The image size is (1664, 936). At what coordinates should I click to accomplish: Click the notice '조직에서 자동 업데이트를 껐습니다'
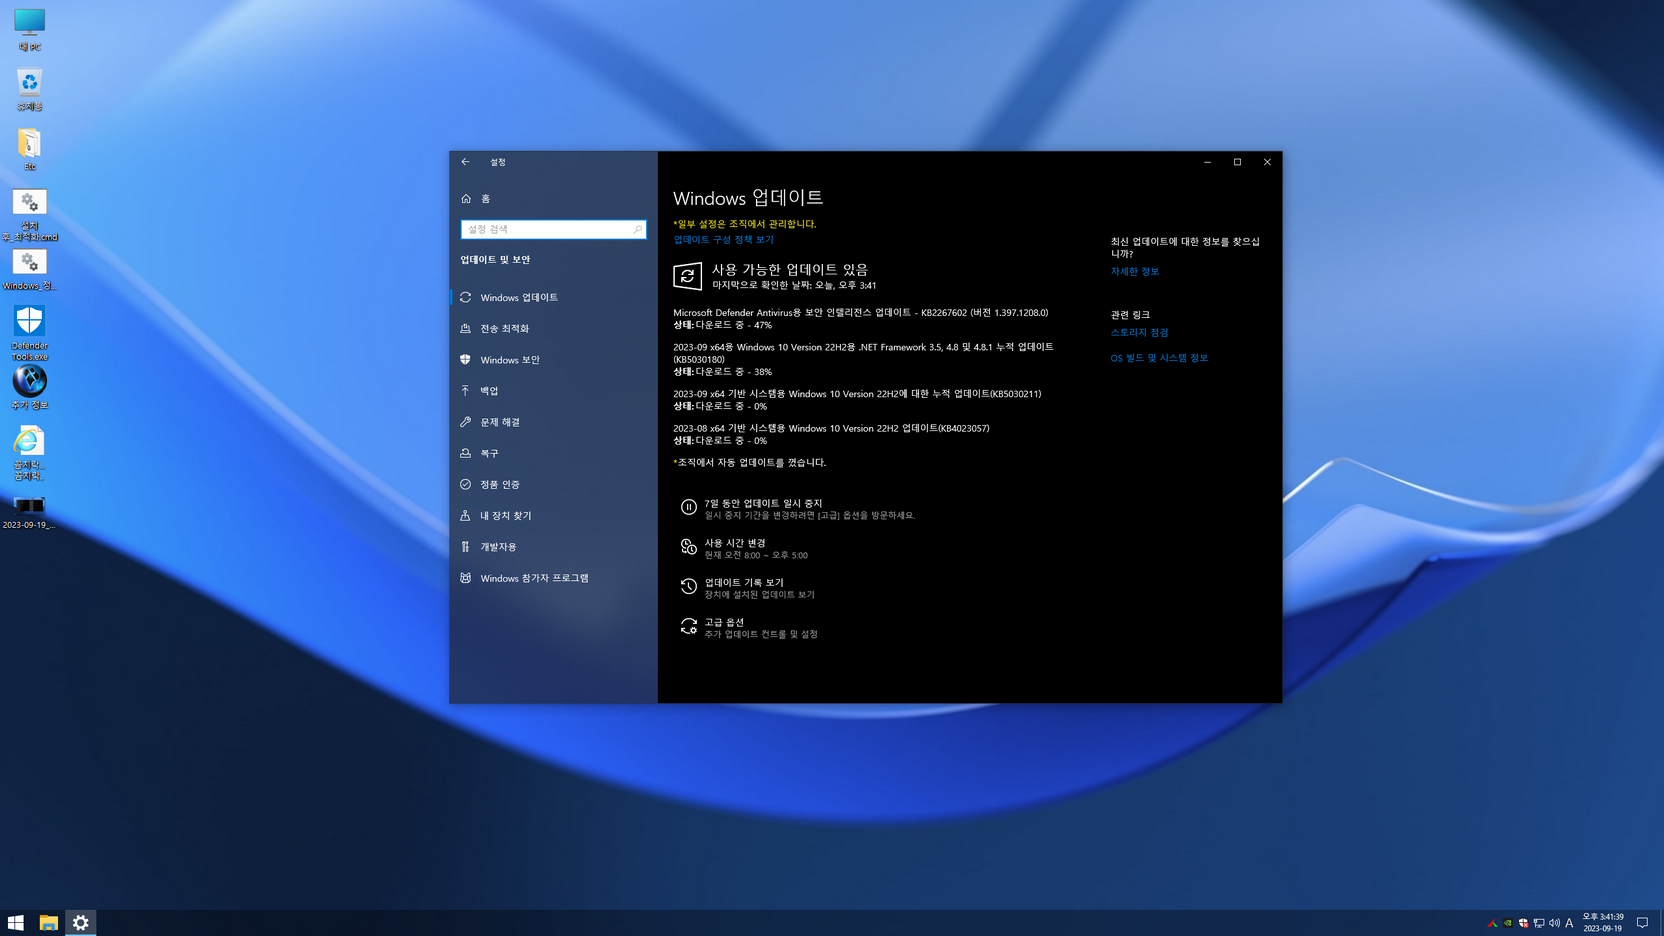(749, 462)
